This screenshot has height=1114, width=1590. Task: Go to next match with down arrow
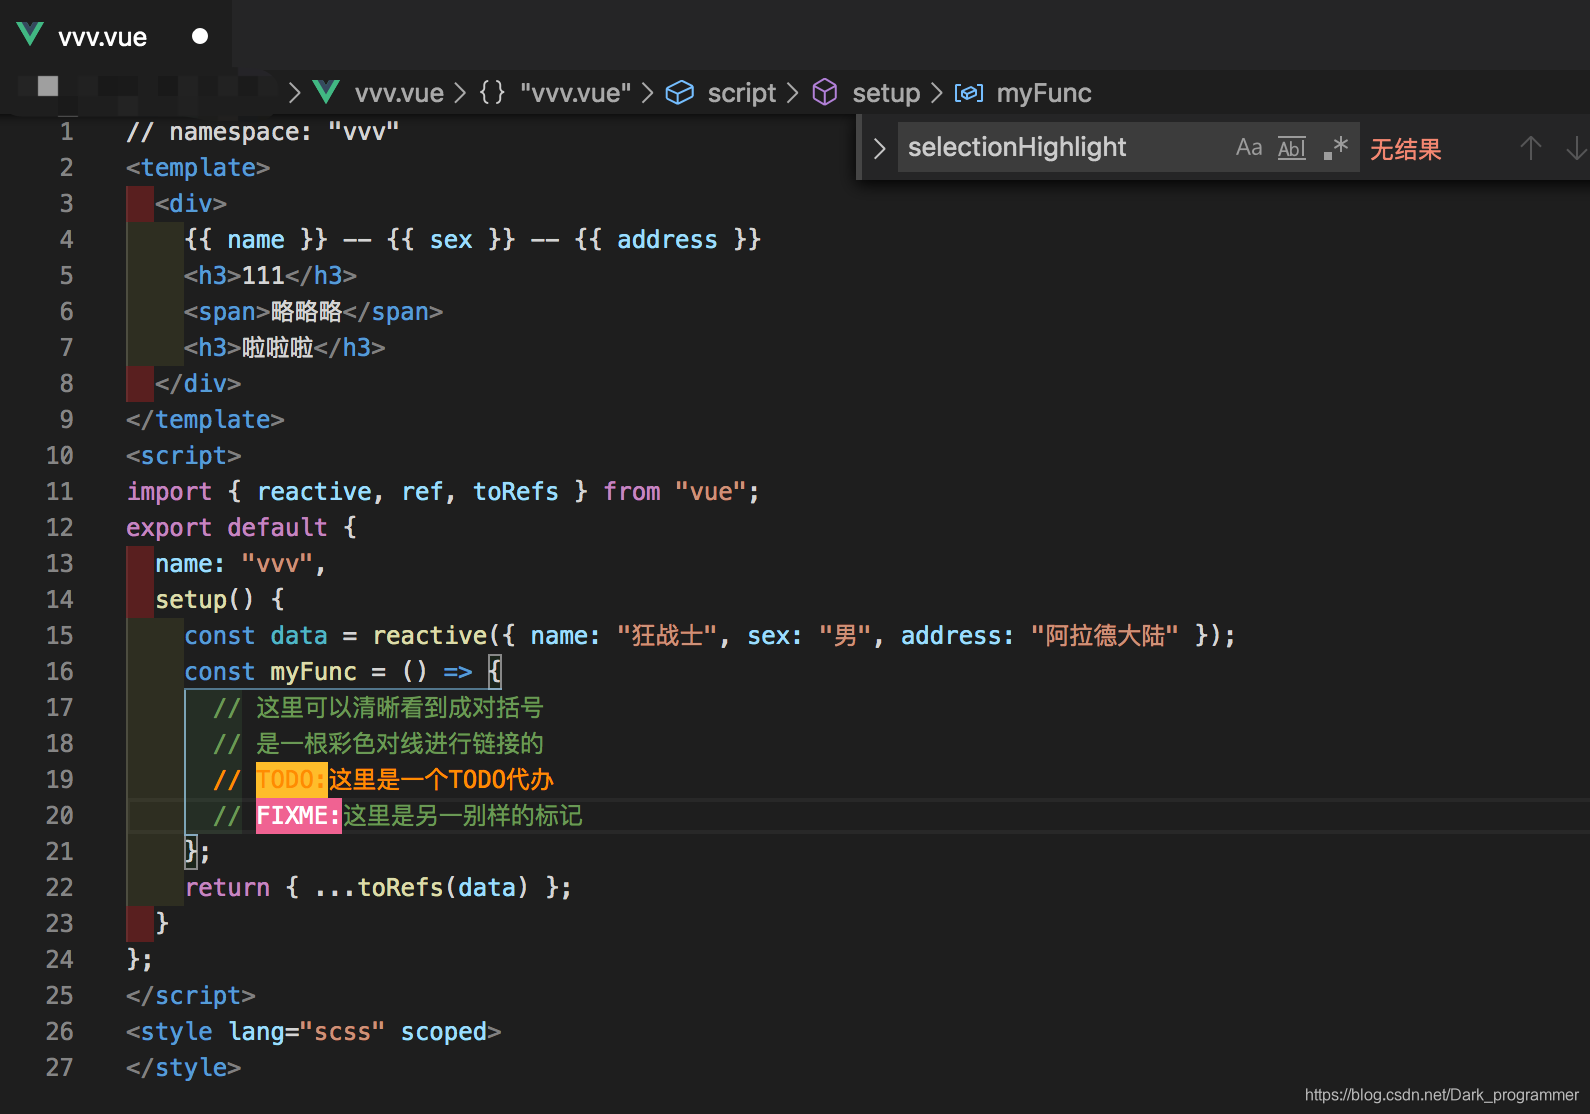tap(1577, 148)
